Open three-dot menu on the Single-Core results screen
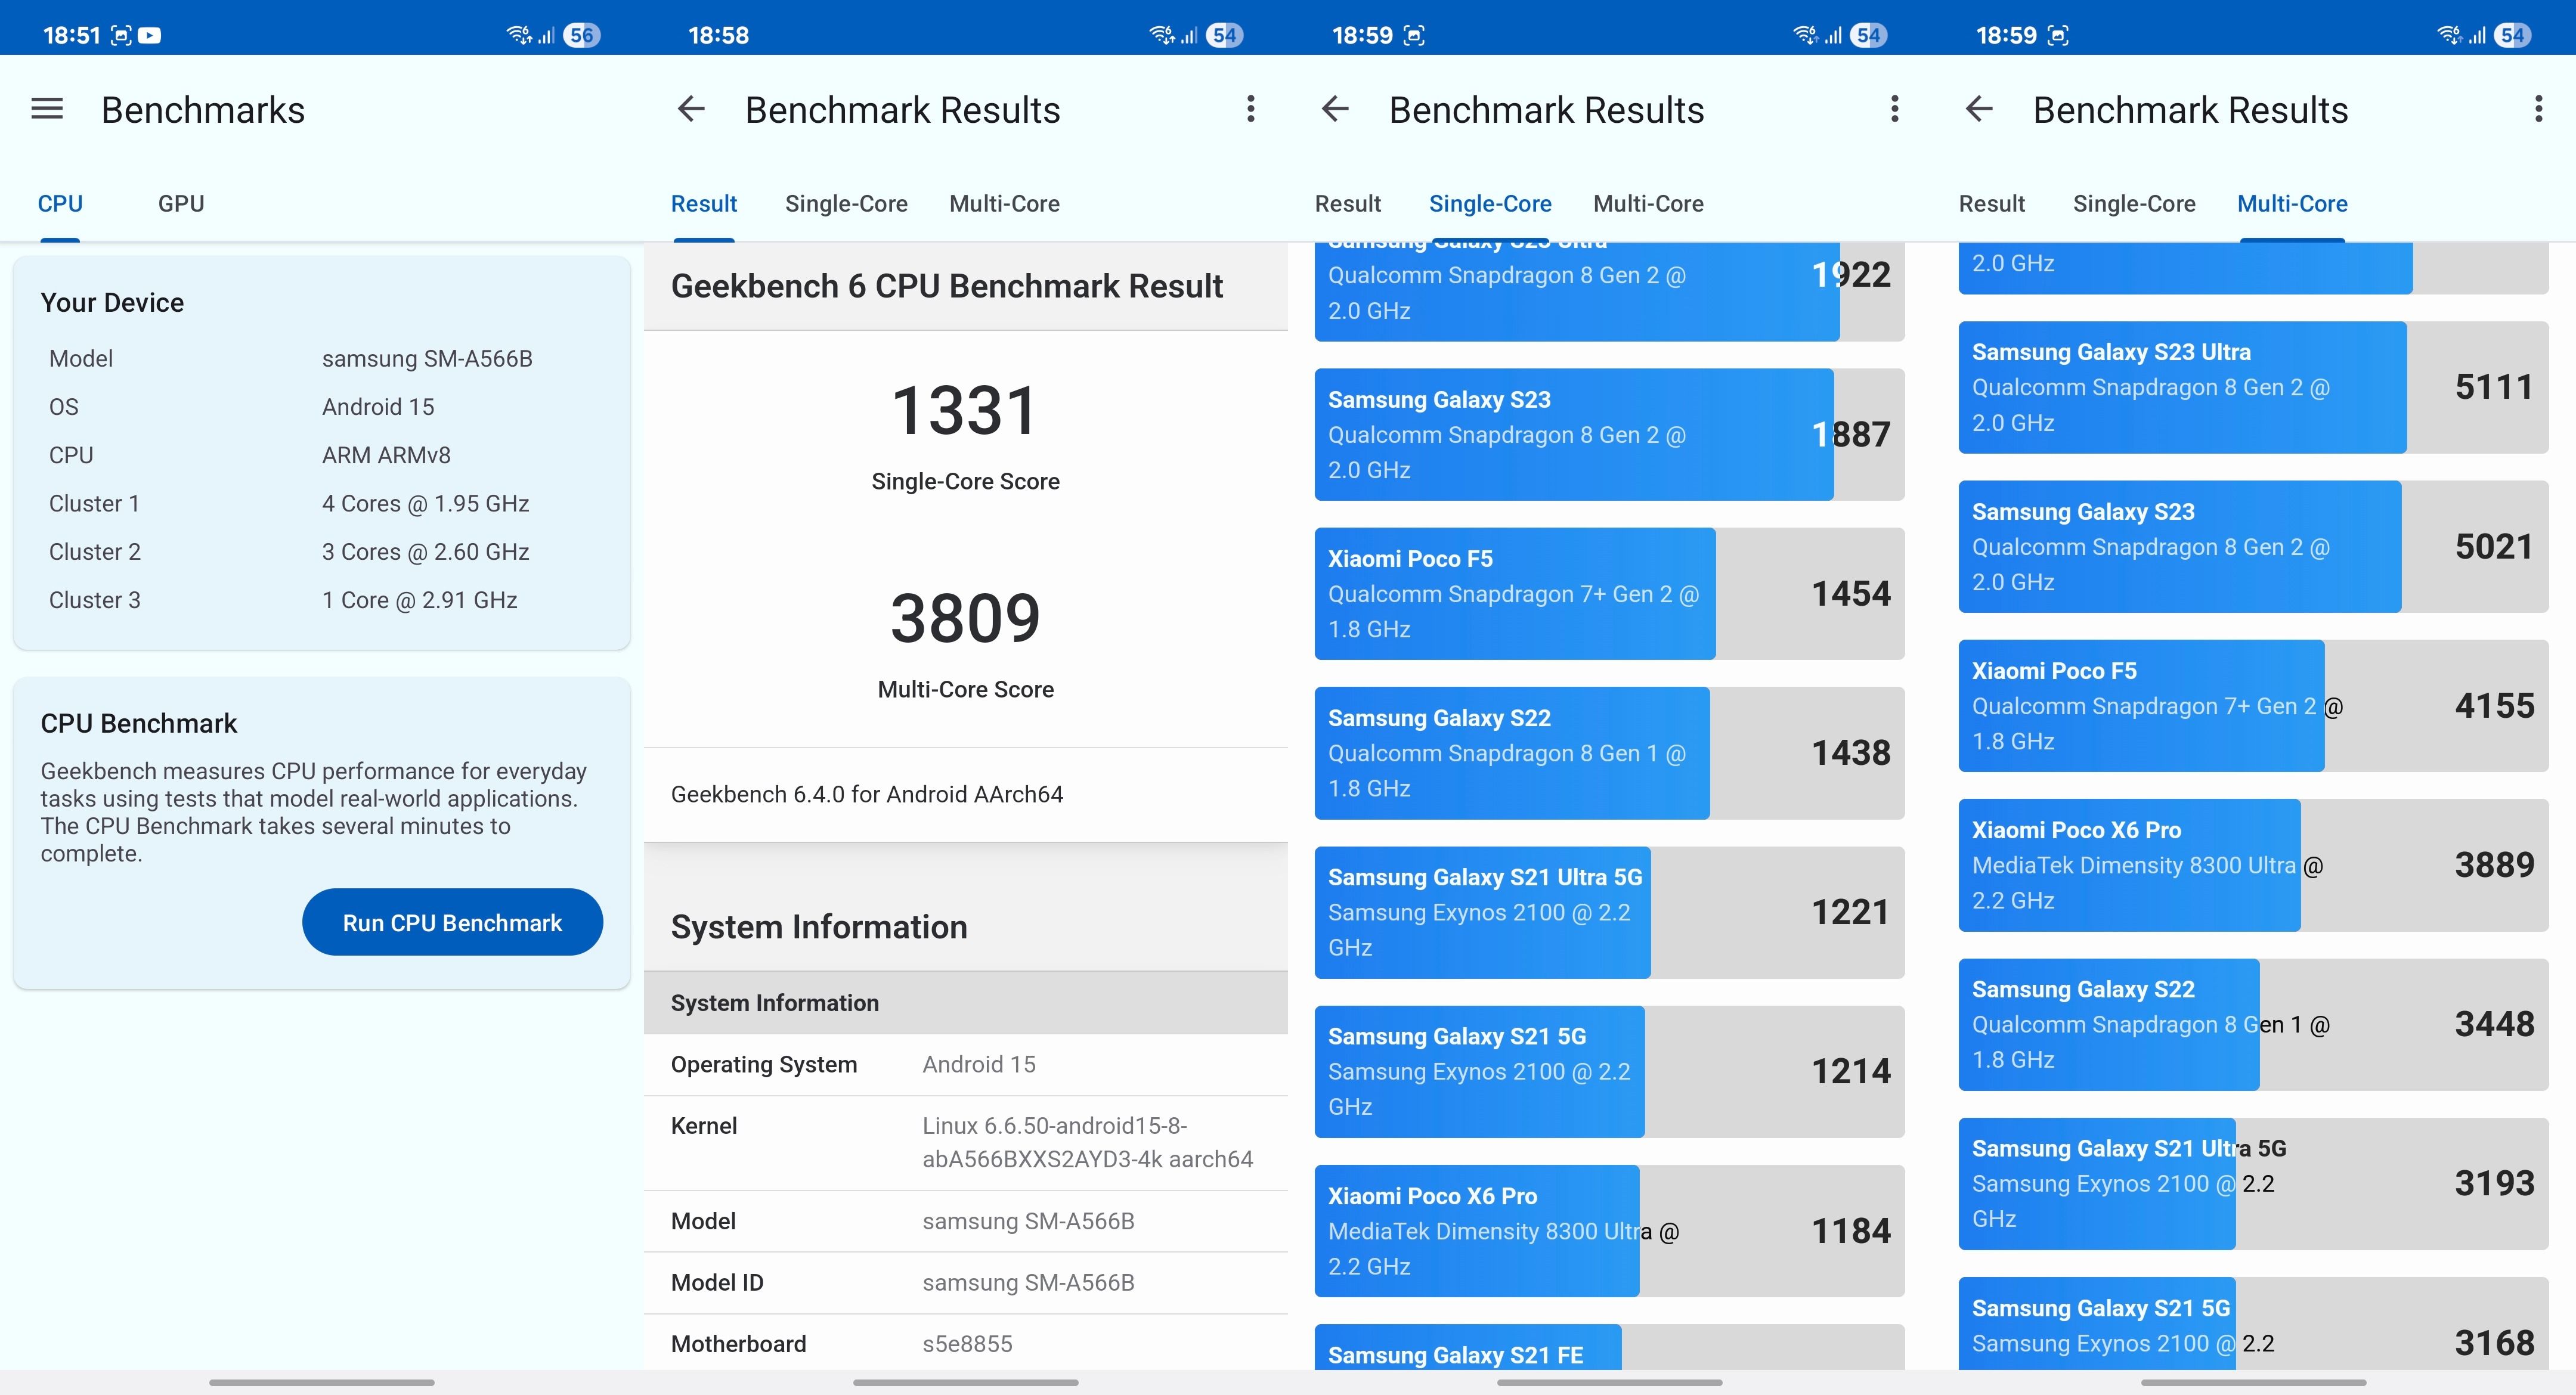 (1894, 109)
